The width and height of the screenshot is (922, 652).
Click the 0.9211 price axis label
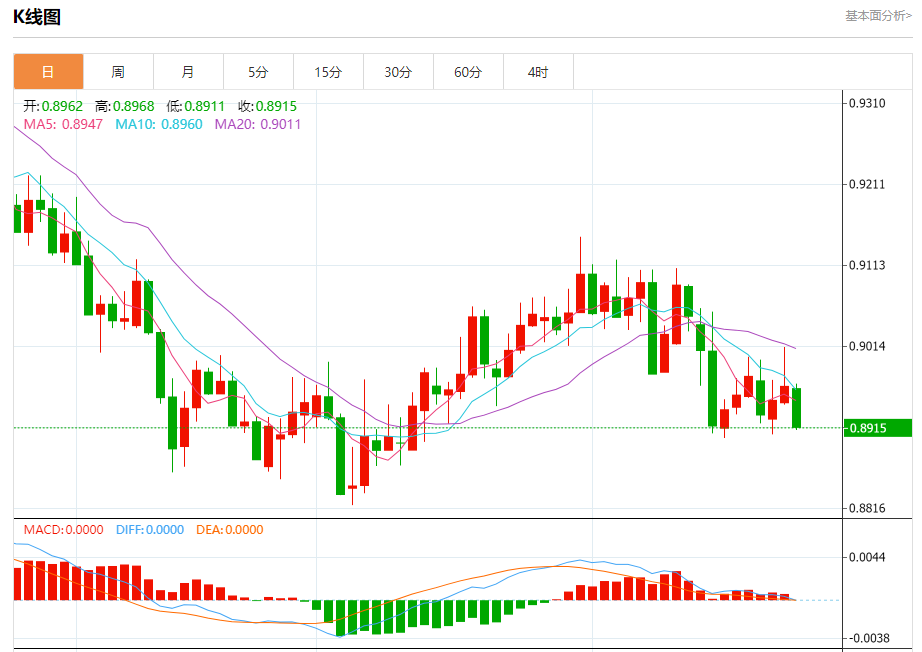tap(867, 185)
